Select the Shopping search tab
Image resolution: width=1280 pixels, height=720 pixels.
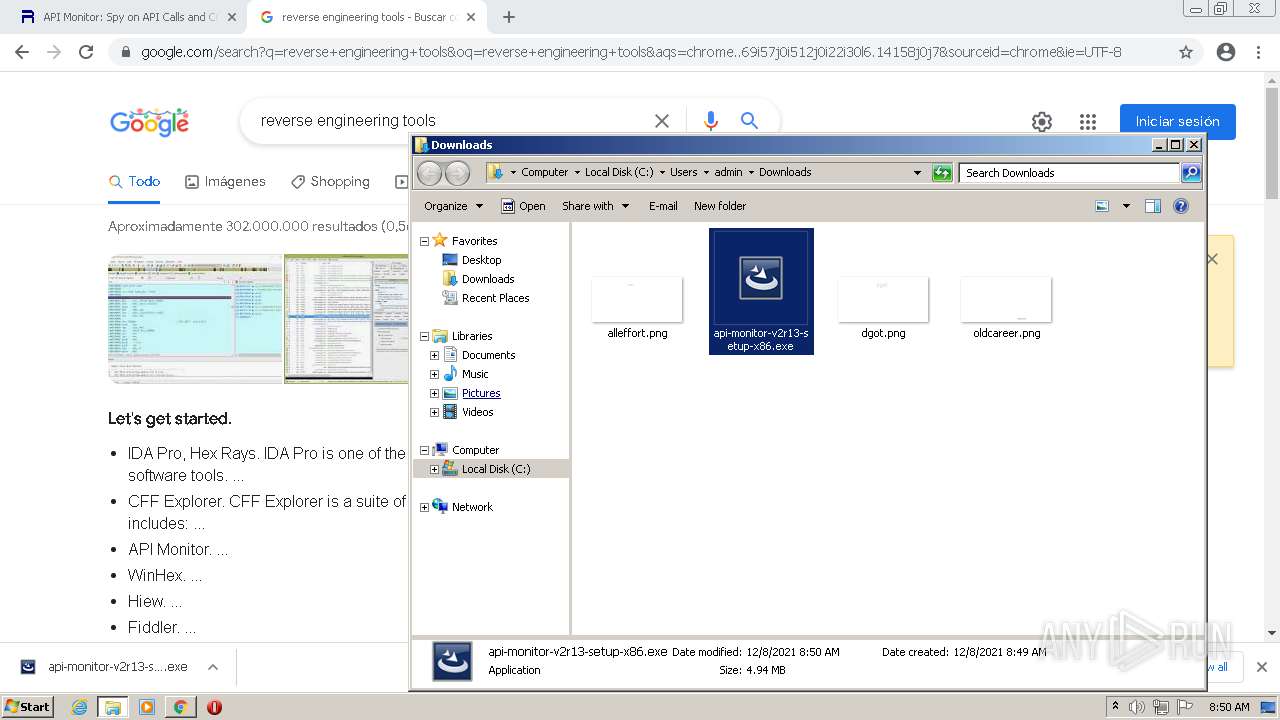click(x=330, y=182)
